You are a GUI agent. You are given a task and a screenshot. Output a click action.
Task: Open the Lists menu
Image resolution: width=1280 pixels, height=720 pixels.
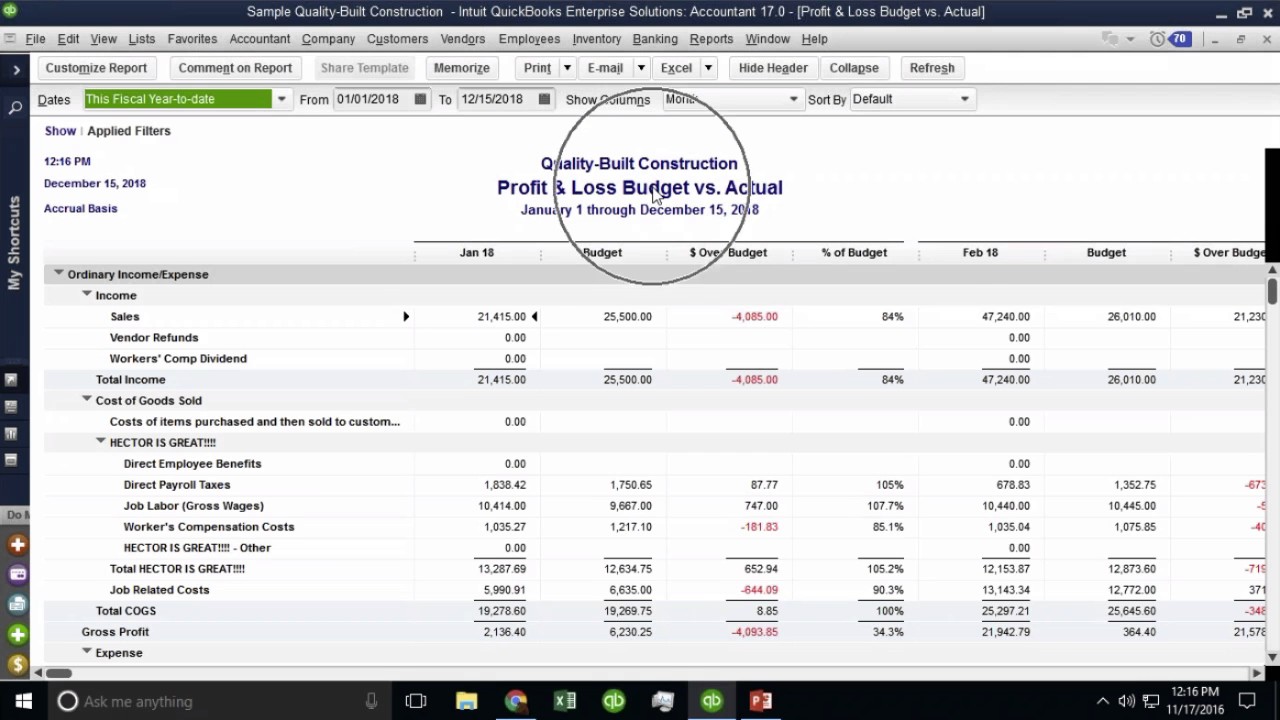[141, 39]
